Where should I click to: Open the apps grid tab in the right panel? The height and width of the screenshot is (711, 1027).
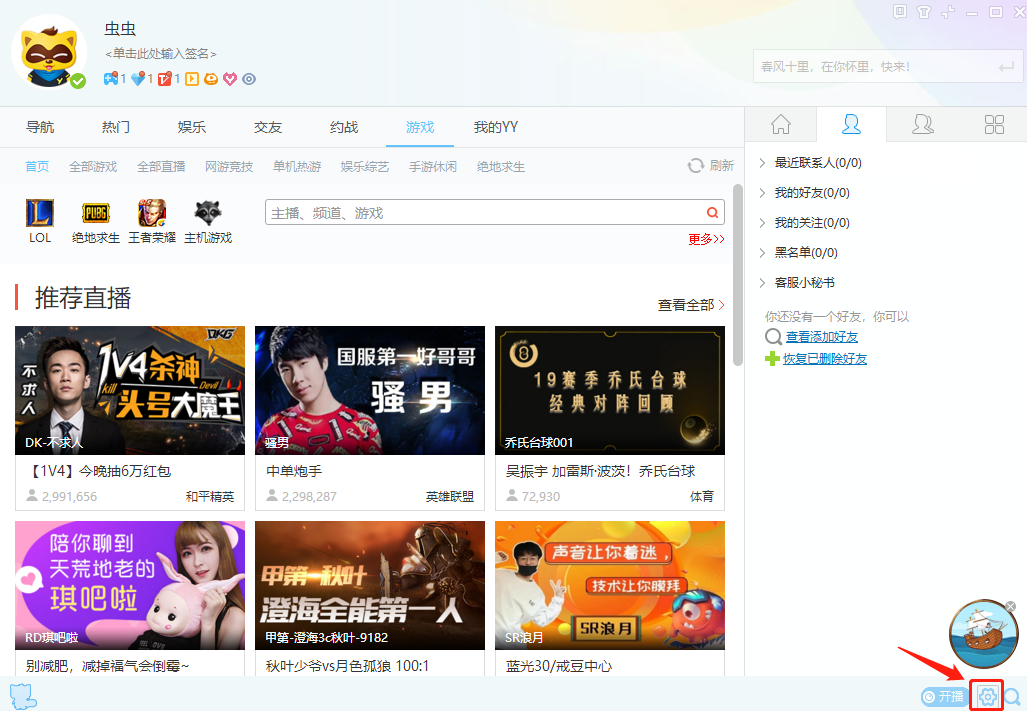point(994,124)
